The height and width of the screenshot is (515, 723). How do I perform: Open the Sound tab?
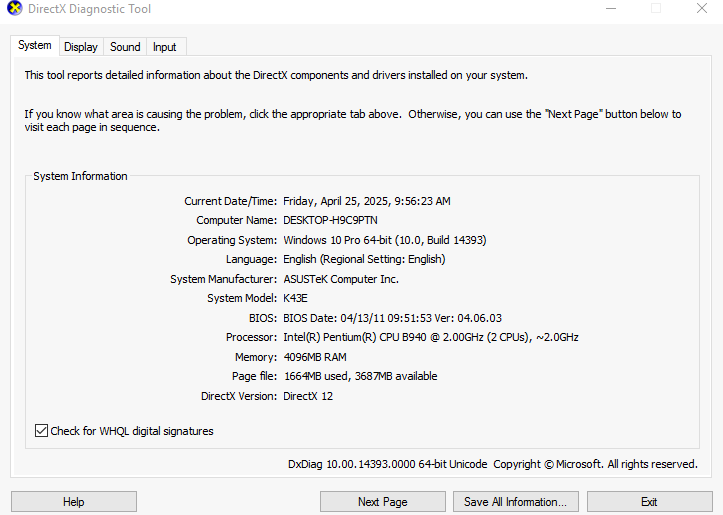(125, 47)
